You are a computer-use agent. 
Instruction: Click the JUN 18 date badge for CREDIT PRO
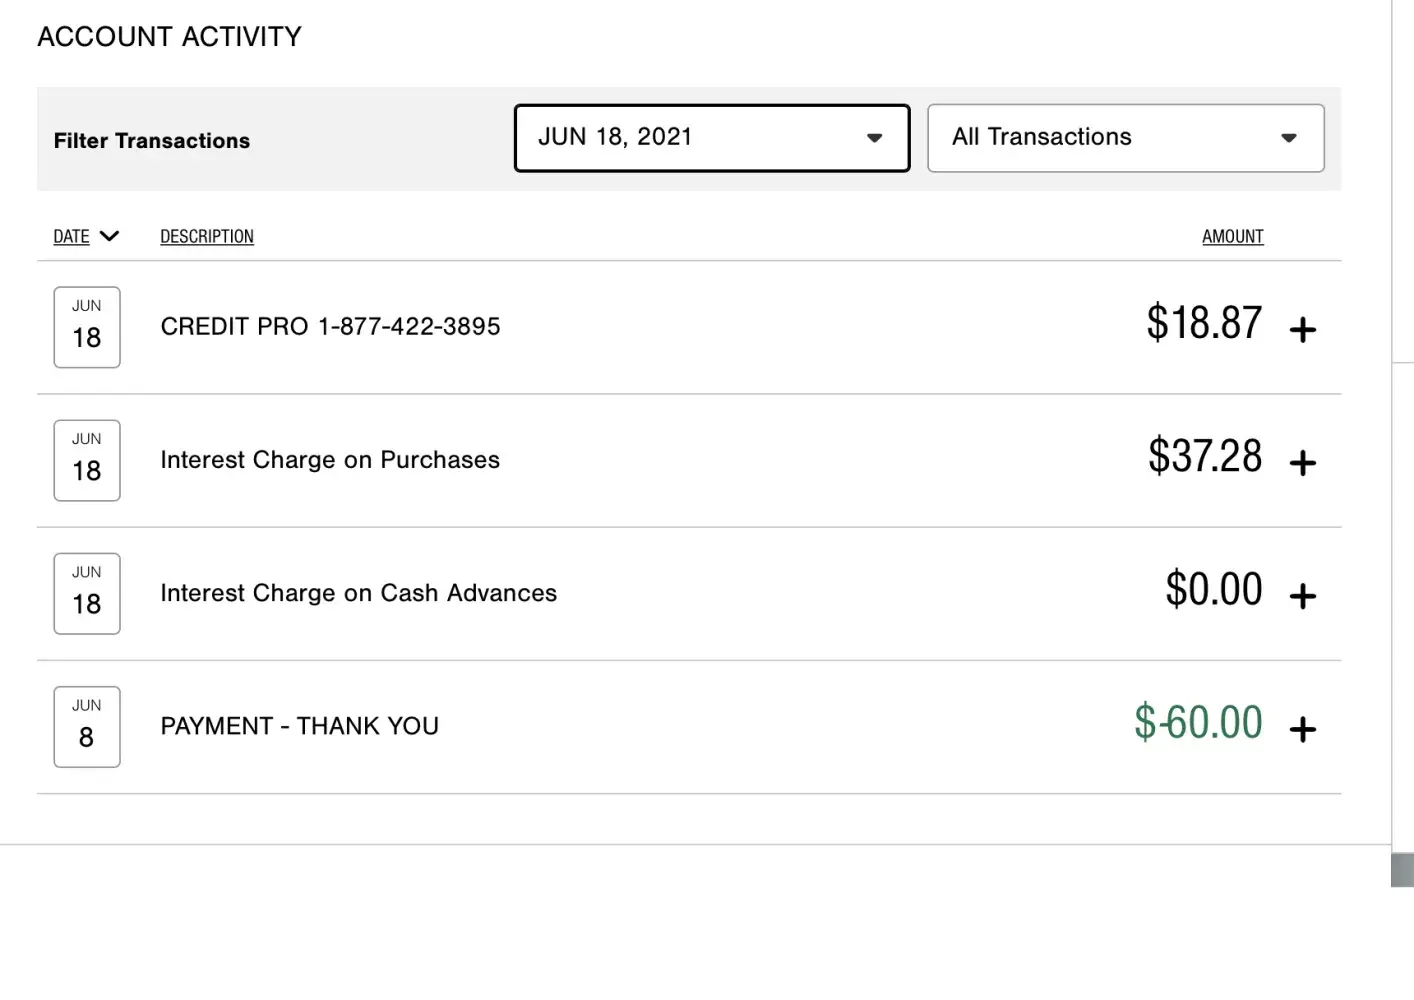87,327
